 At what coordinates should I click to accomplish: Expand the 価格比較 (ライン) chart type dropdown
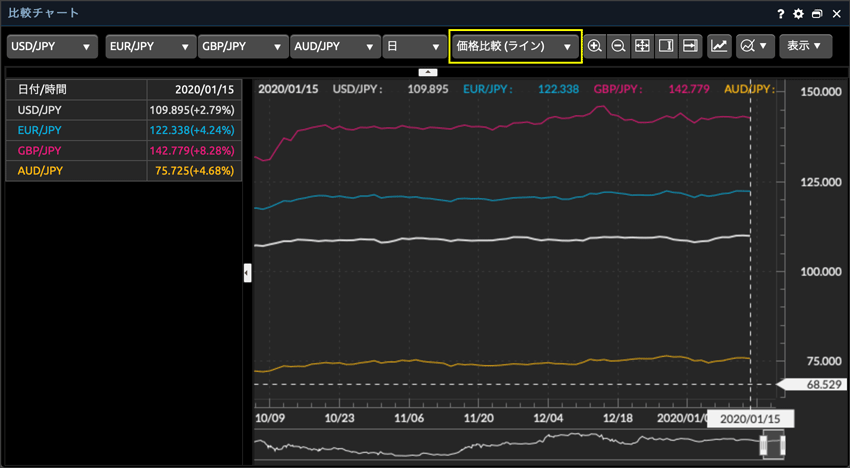coord(515,47)
